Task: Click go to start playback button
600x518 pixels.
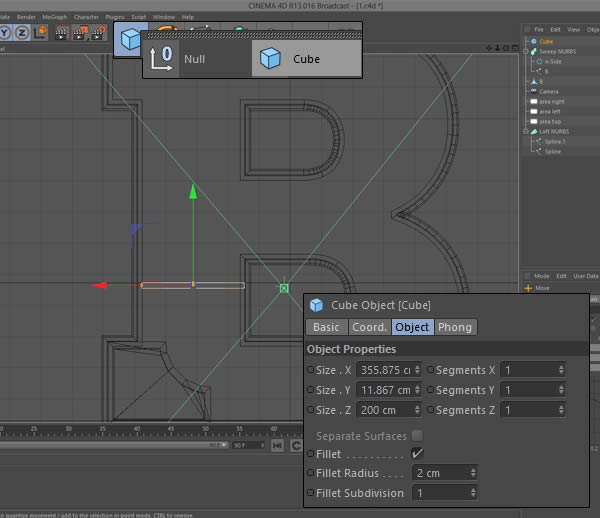Action: (277, 445)
